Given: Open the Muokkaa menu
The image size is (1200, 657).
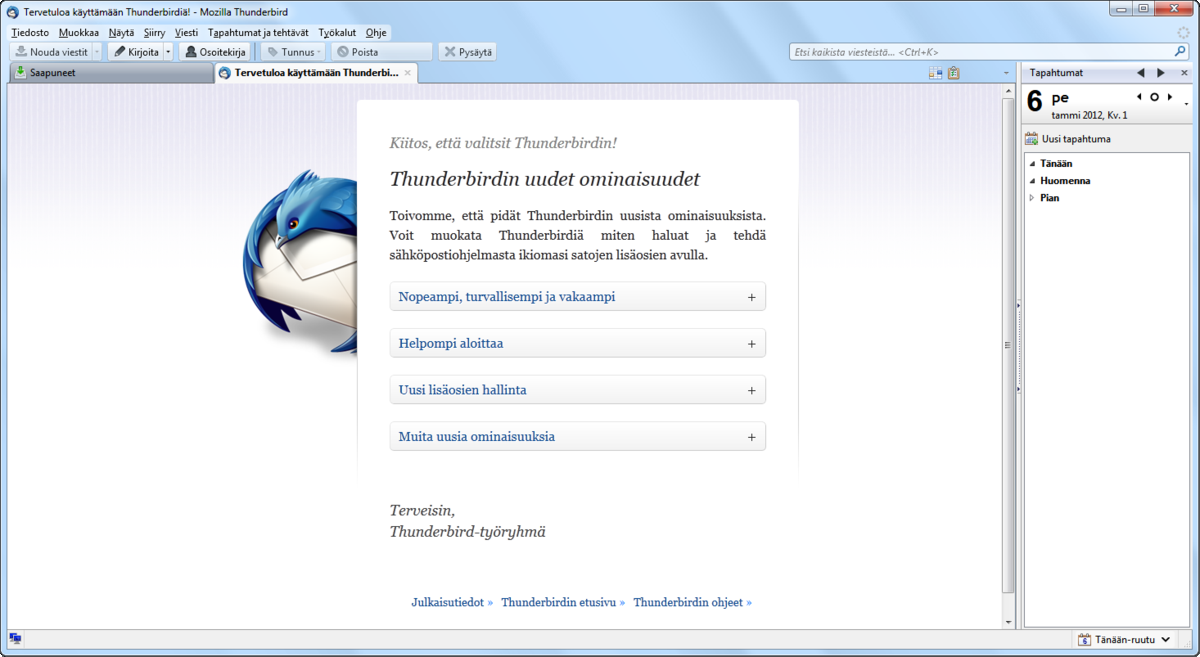Looking at the screenshot, I should coord(79,33).
